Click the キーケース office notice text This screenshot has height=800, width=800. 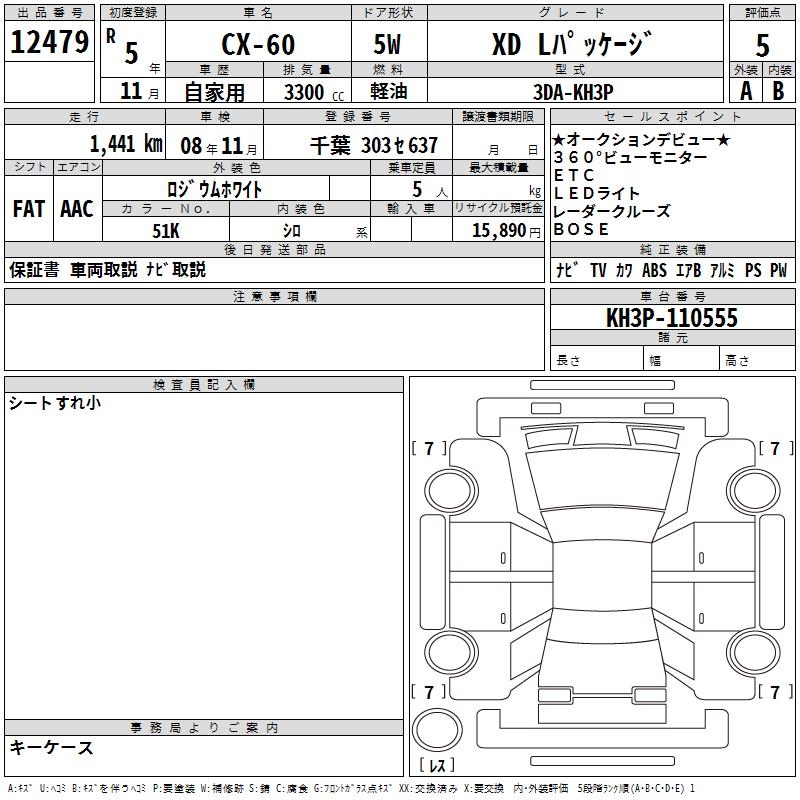(x=52, y=748)
